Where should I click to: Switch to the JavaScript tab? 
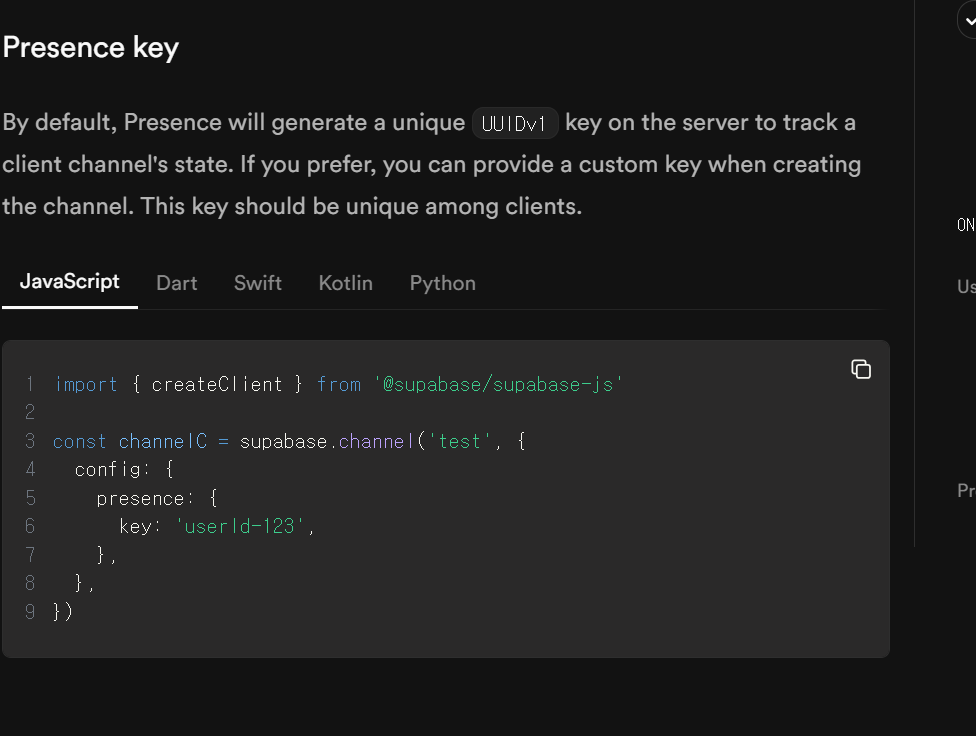coord(70,282)
